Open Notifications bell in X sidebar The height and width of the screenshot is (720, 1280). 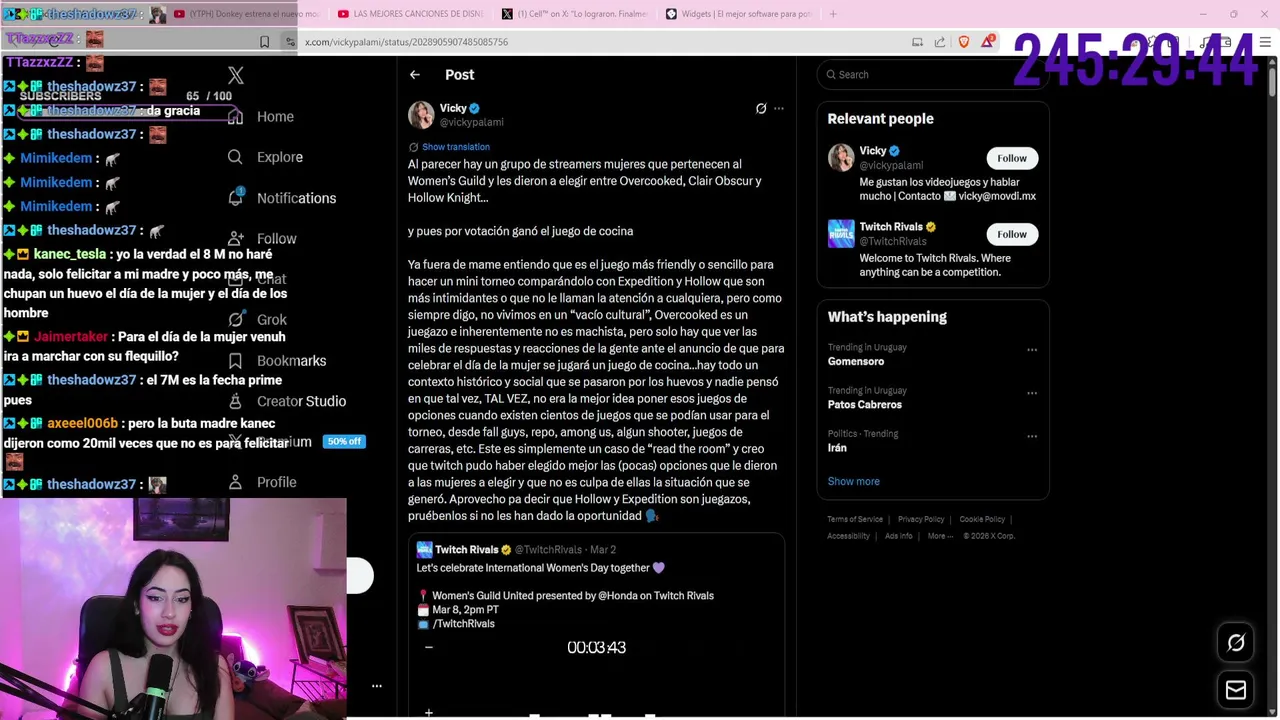[x=235, y=198]
